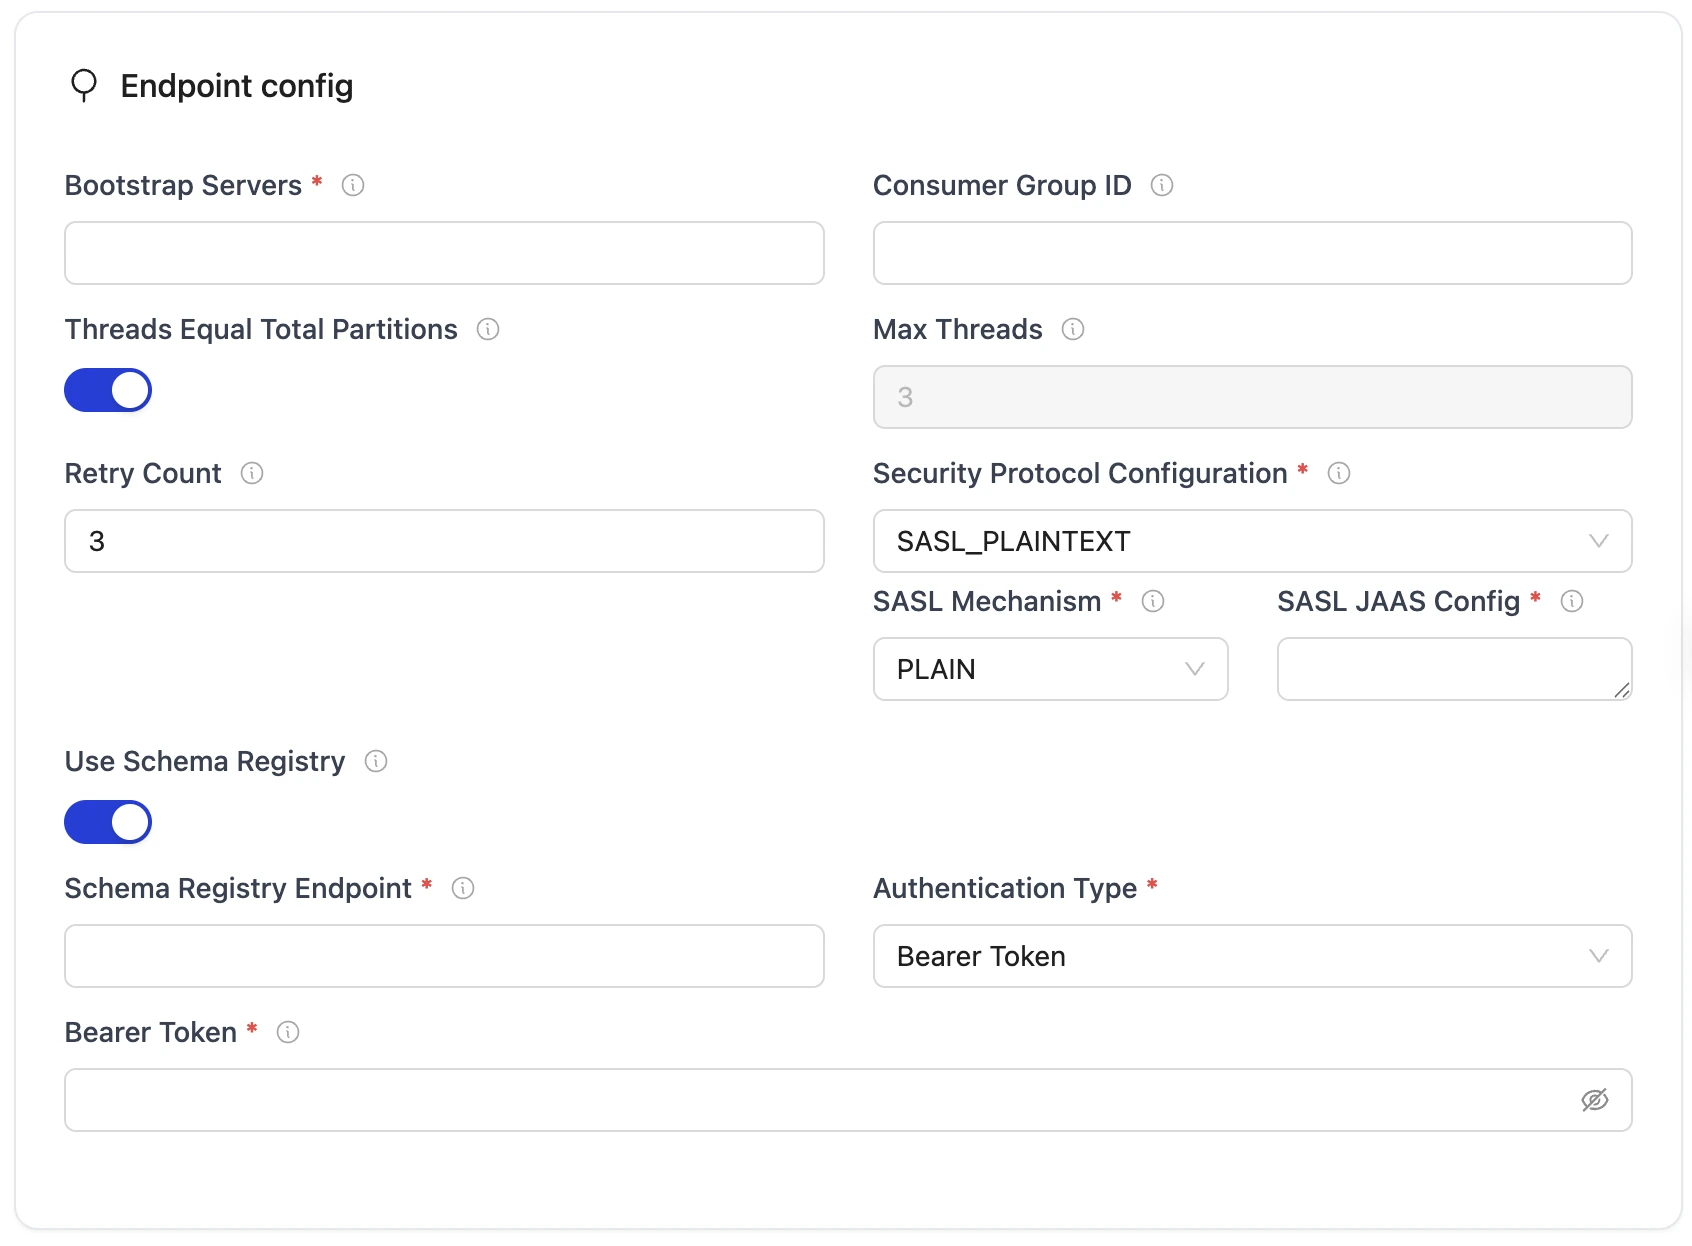Click the Endpoint config magnifier icon

click(84, 86)
